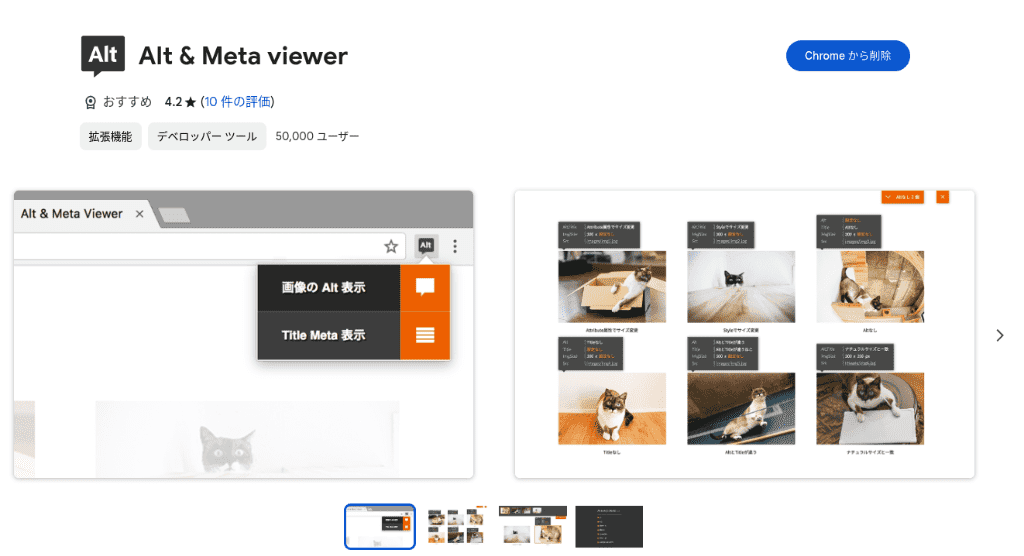Image resolution: width=1024 pixels, height=556 pixels.
Task: Select the second cat photo grid thumbnail
Action: [456, 526]
